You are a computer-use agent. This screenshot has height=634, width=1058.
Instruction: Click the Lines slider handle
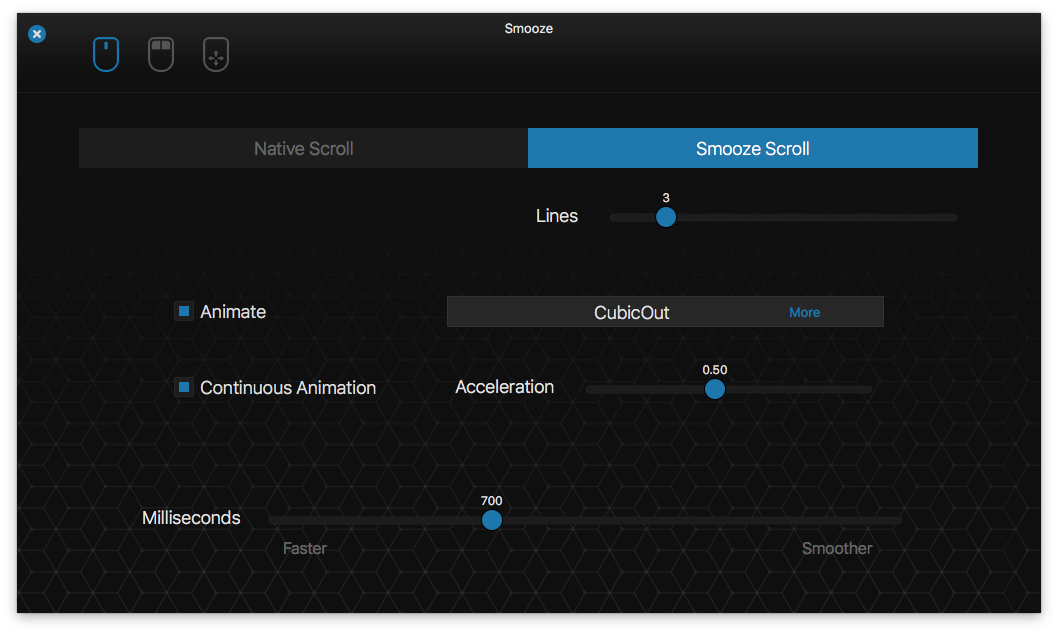point(666,217)
